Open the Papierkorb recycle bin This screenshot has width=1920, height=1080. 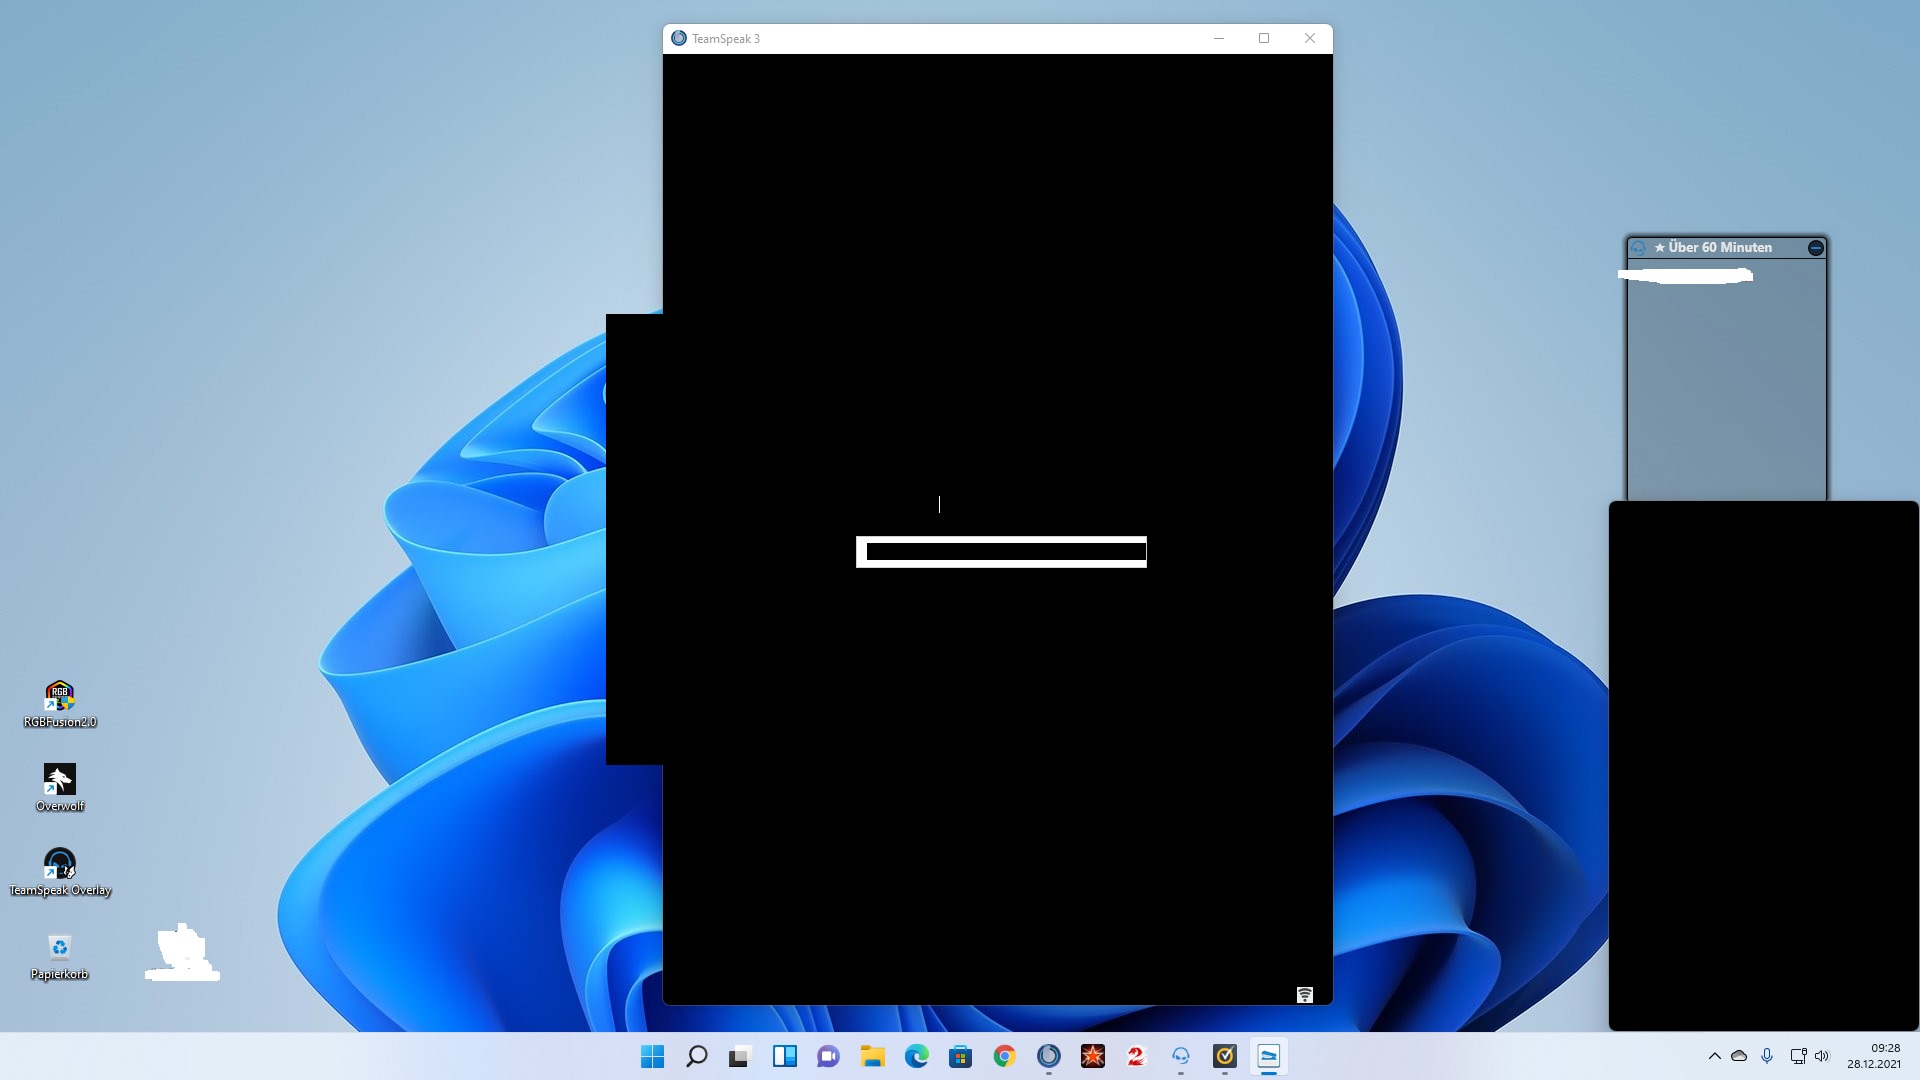point(60,948)
